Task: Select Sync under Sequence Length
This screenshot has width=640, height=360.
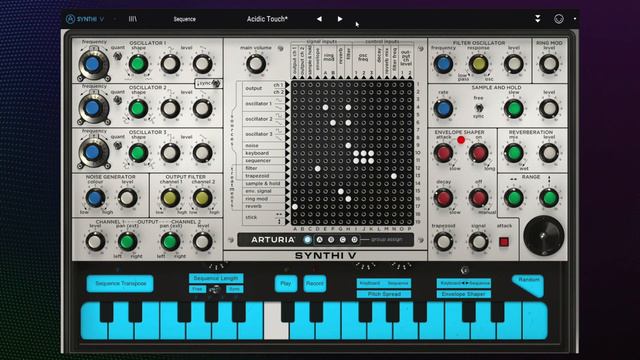Action: click(x=235, y=289)
